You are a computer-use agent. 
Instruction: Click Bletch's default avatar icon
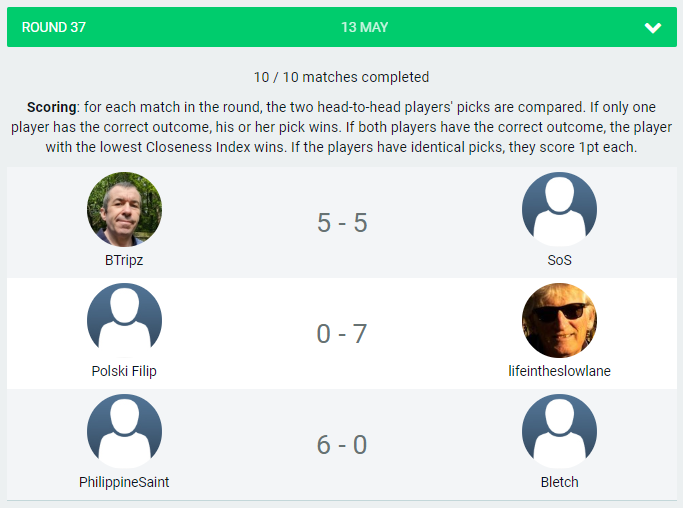tap(559, 432)
